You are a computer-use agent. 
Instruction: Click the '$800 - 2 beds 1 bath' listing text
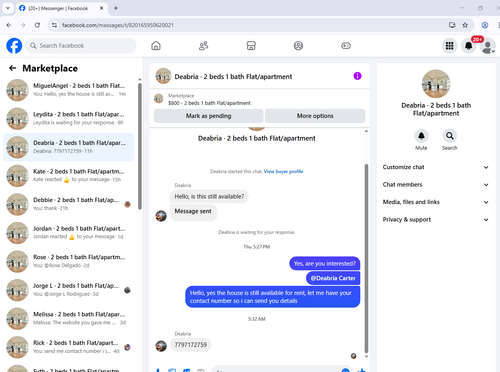tap(209, 103)
